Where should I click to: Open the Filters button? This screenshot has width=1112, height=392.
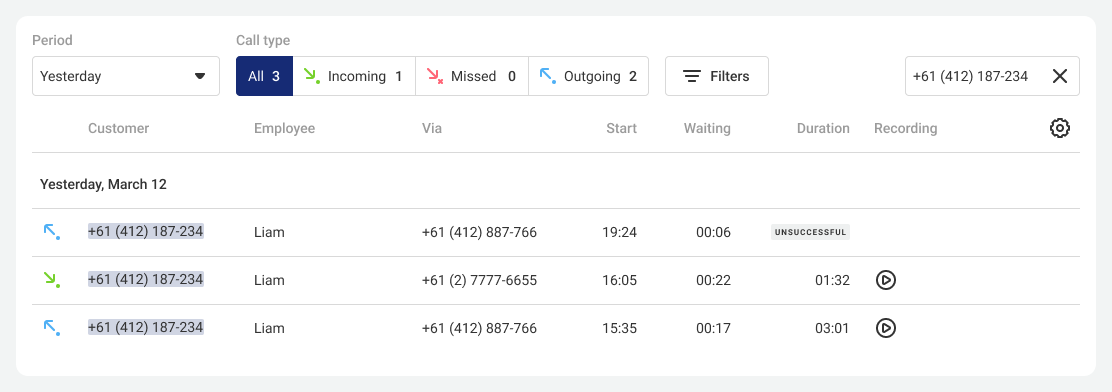pos(717,76)
